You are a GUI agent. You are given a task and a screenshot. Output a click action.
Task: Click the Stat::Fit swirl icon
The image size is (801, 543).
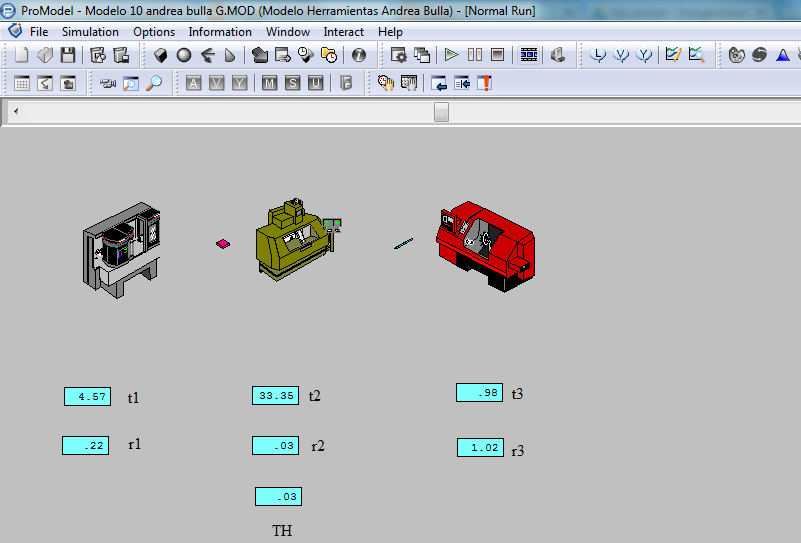760,55
